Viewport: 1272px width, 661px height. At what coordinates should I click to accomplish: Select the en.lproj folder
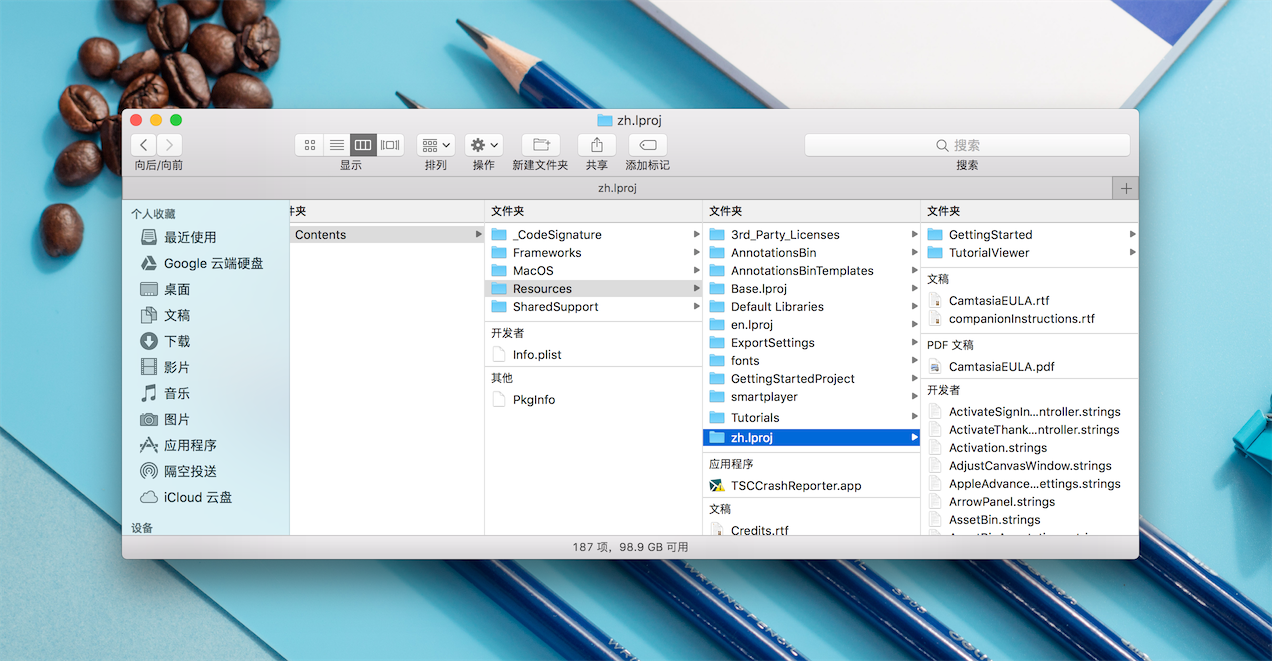(811, 325)
